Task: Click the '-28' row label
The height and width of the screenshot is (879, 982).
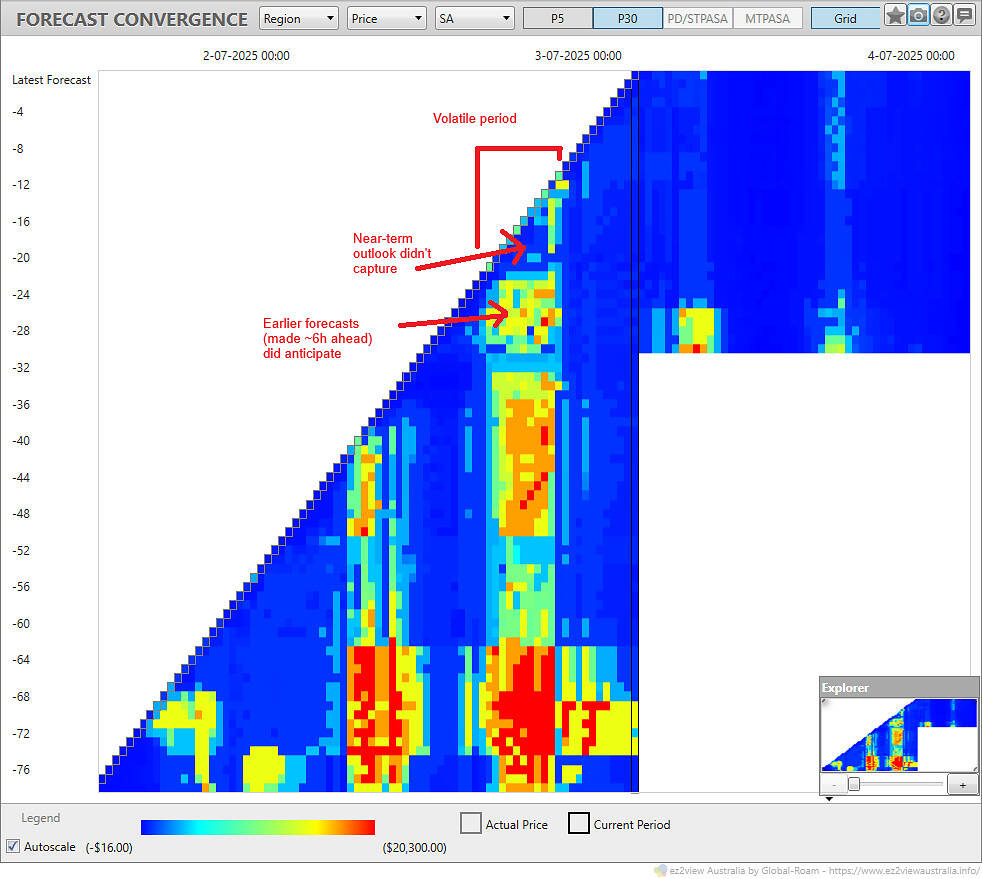Action: (21, 330)
